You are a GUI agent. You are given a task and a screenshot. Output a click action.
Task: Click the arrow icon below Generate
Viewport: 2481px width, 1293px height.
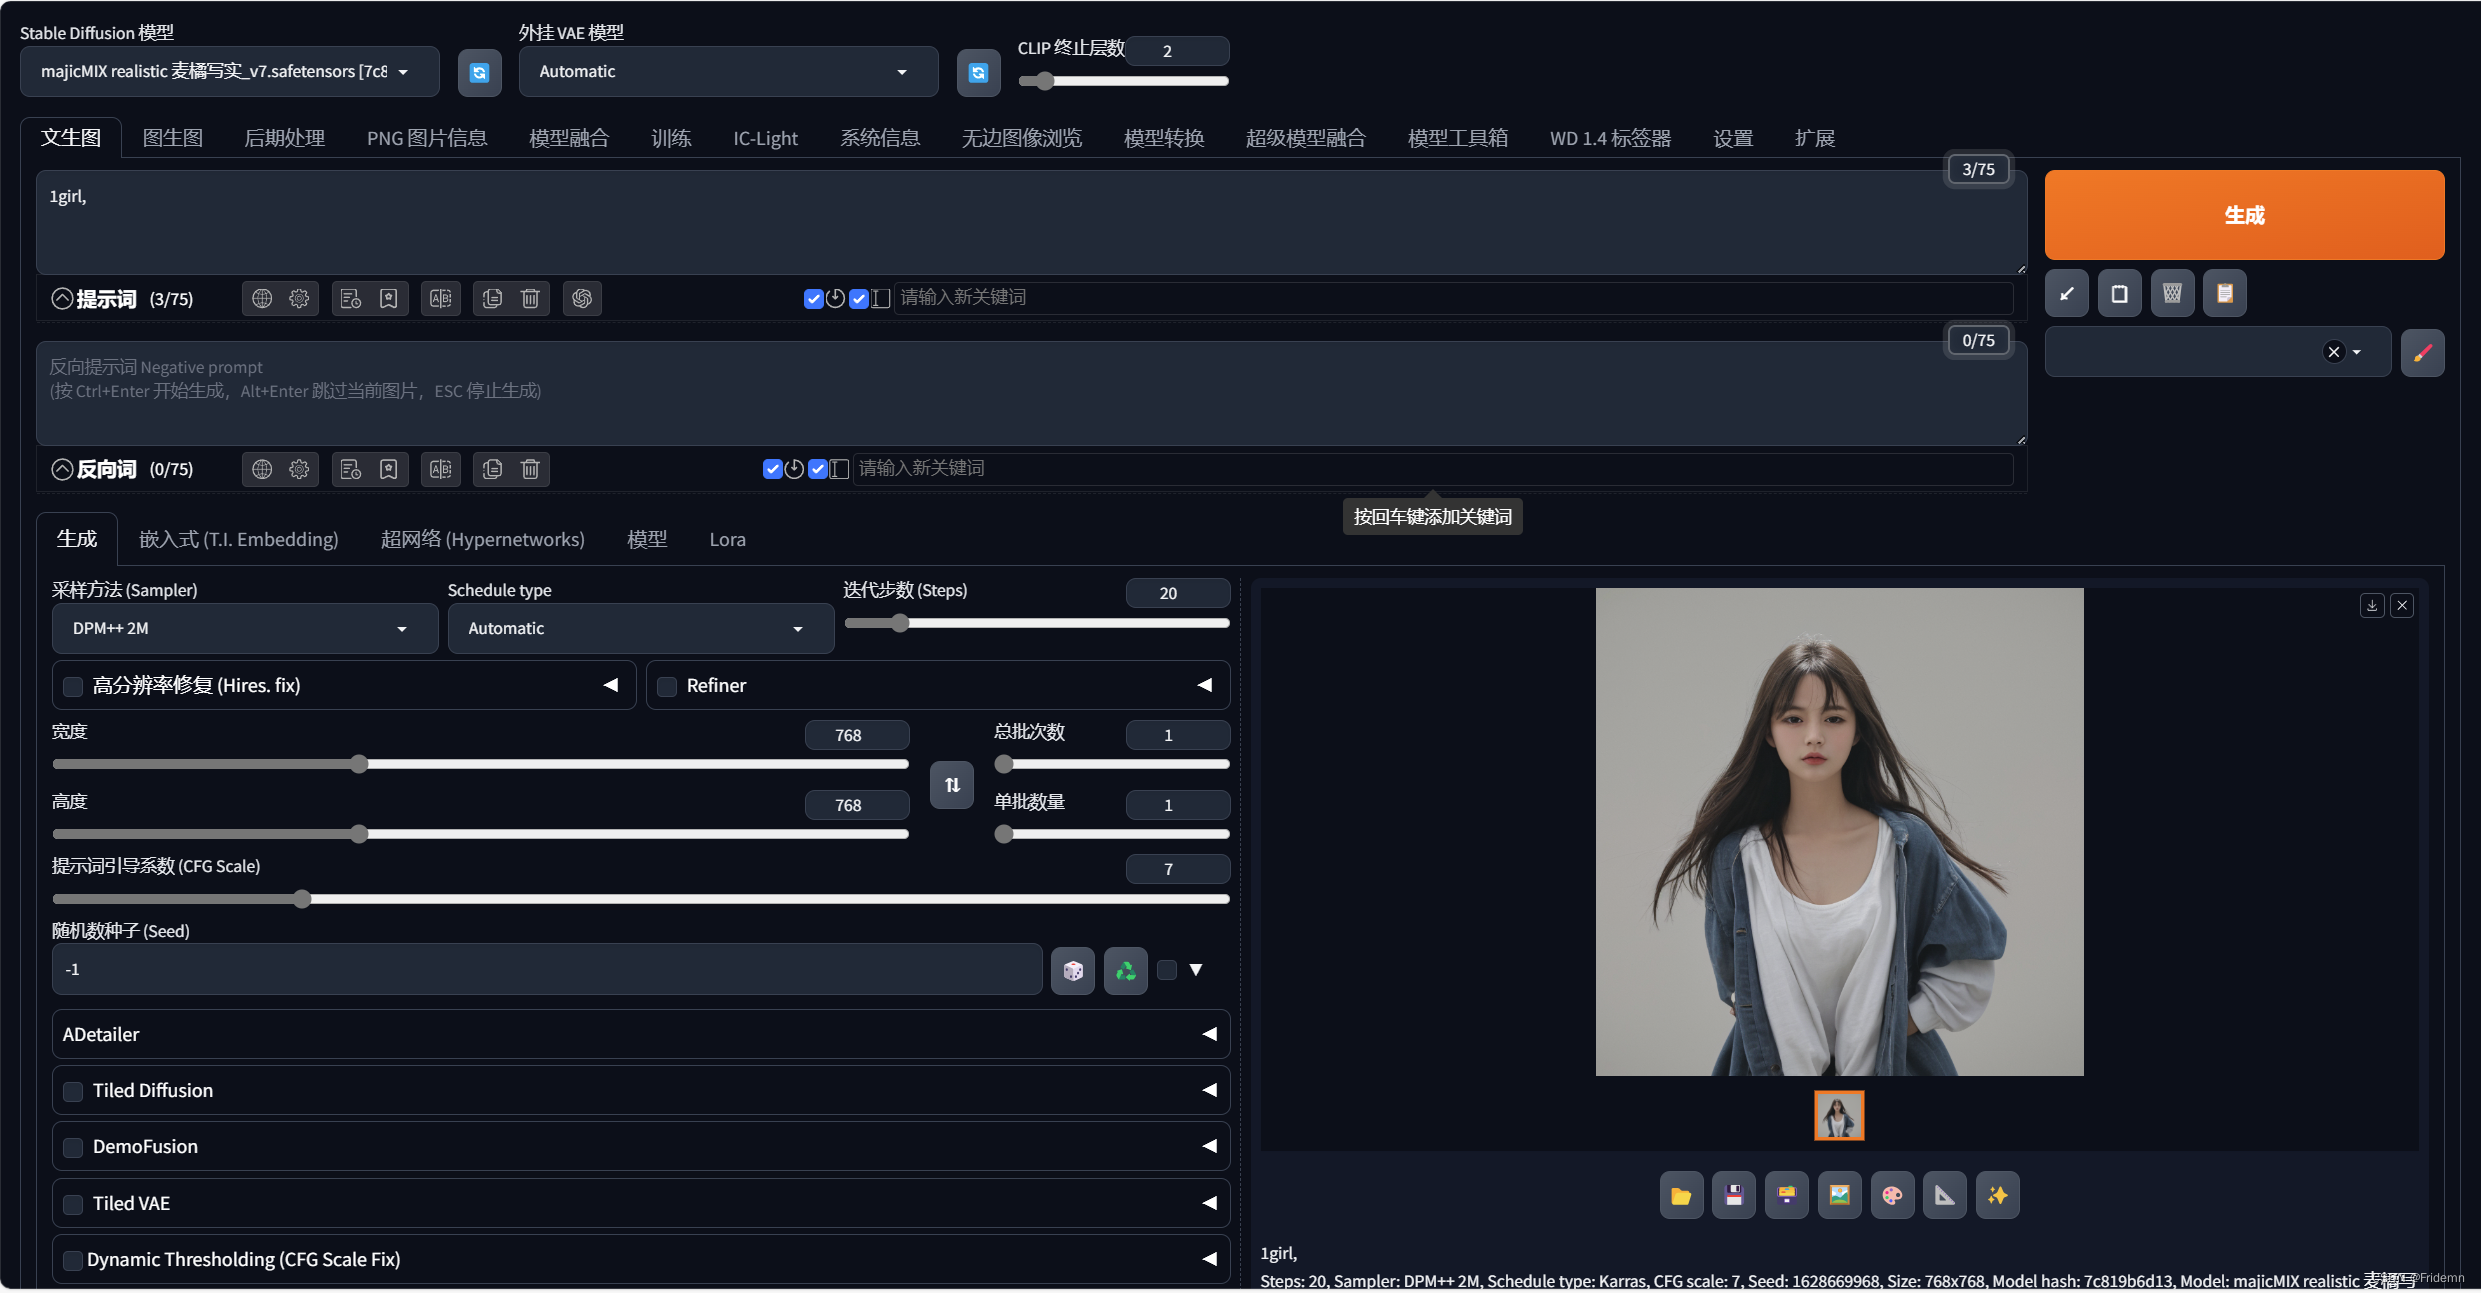[x=2066, y=293]
